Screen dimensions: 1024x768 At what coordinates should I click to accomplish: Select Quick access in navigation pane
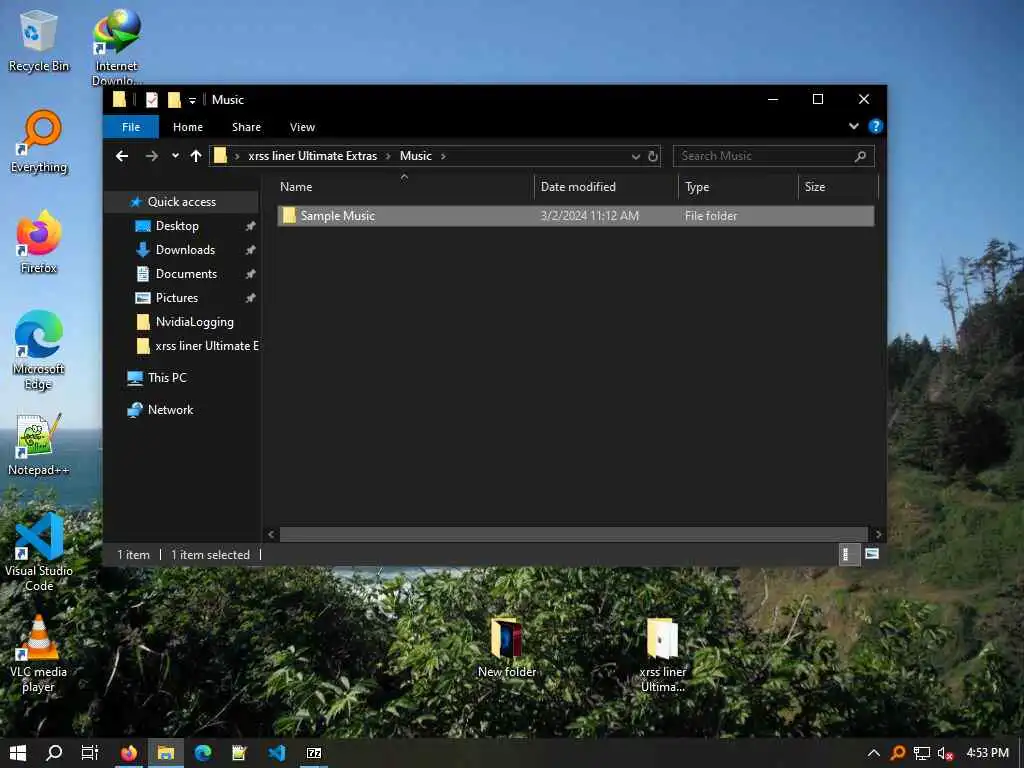[x=182, y=202]
